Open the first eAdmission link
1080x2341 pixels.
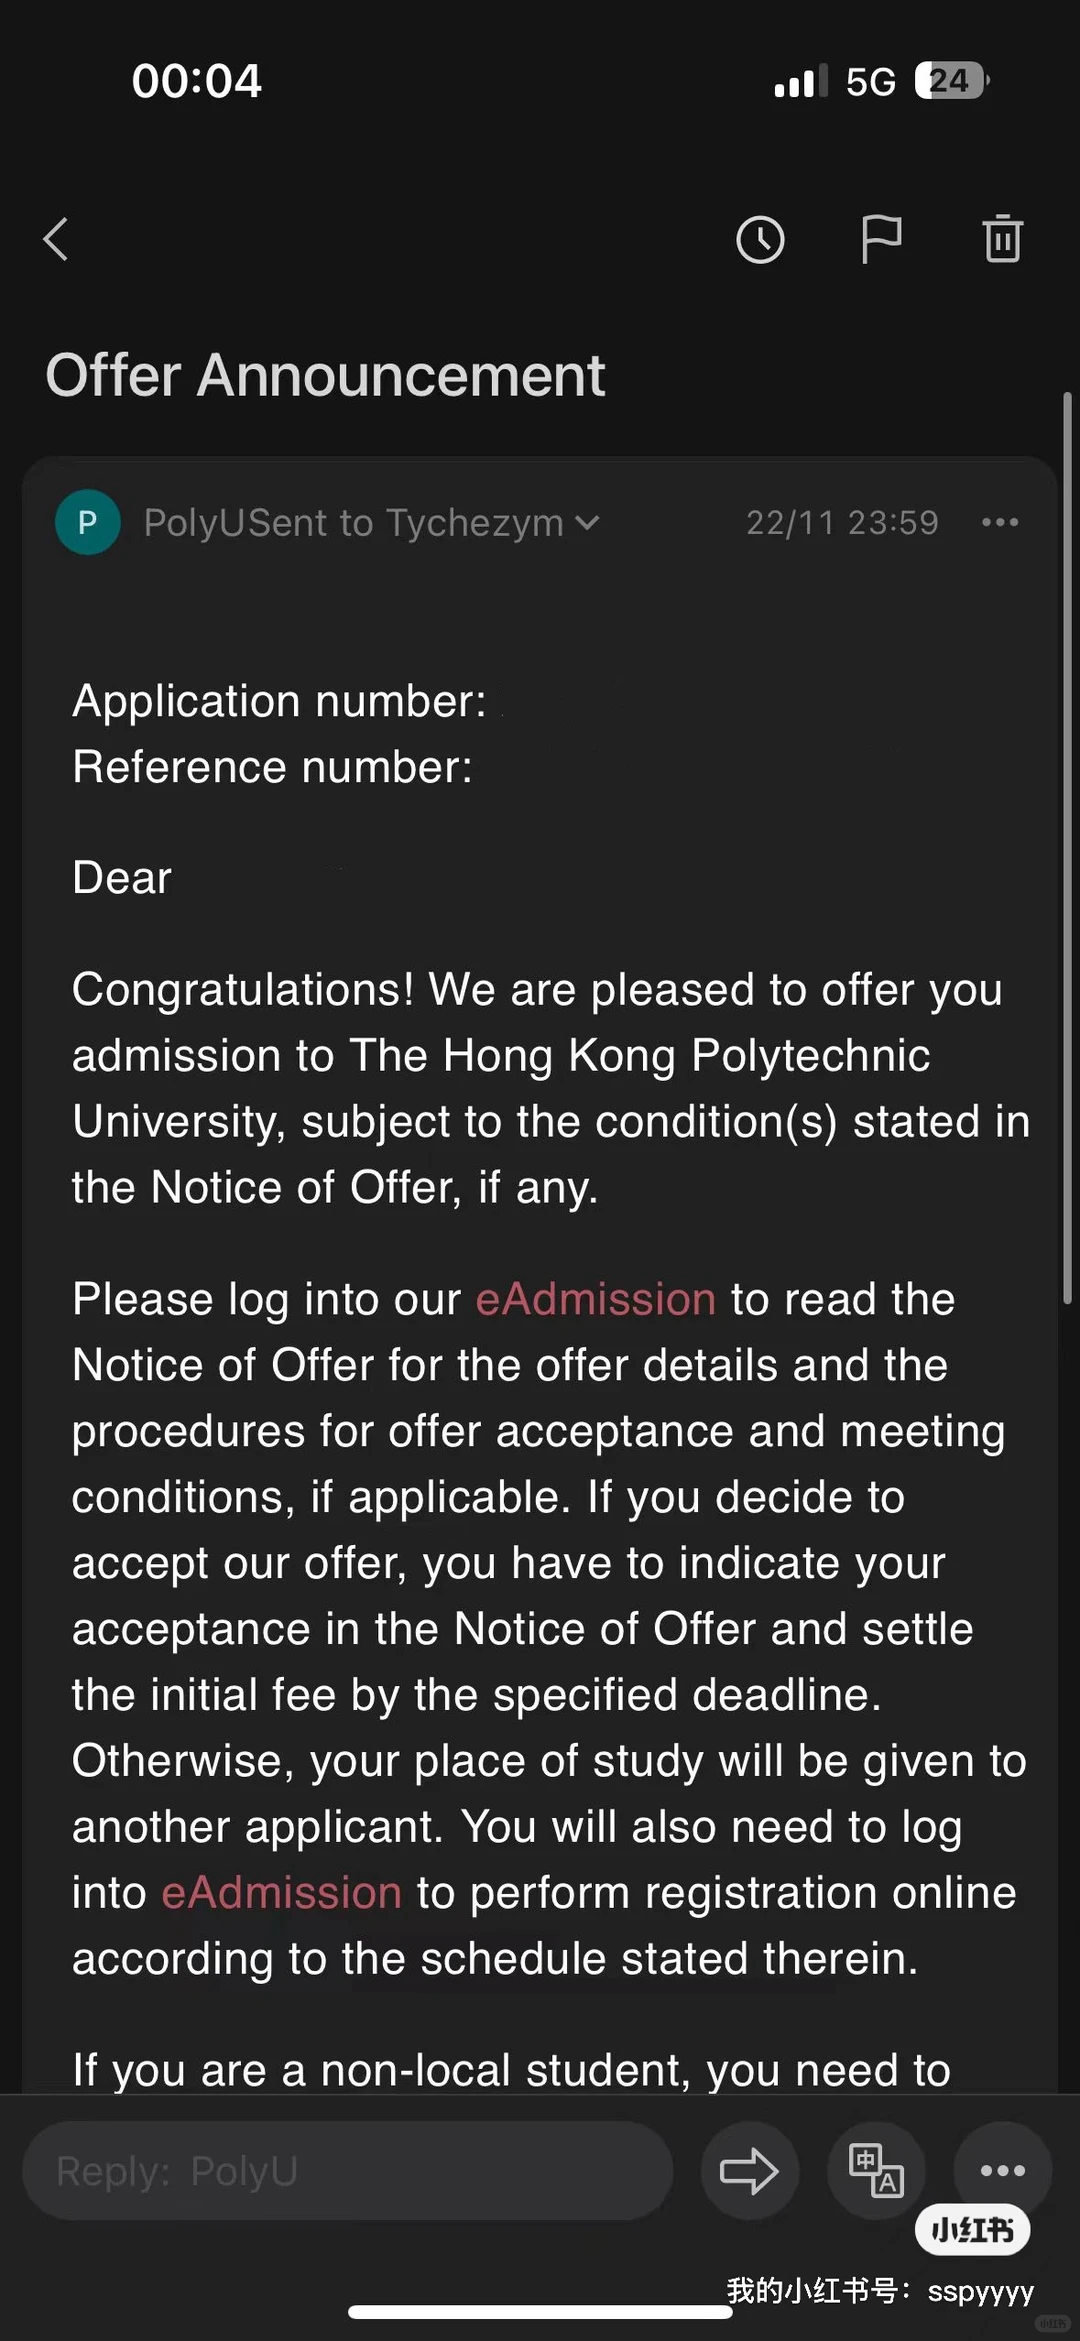[596, 1299]
